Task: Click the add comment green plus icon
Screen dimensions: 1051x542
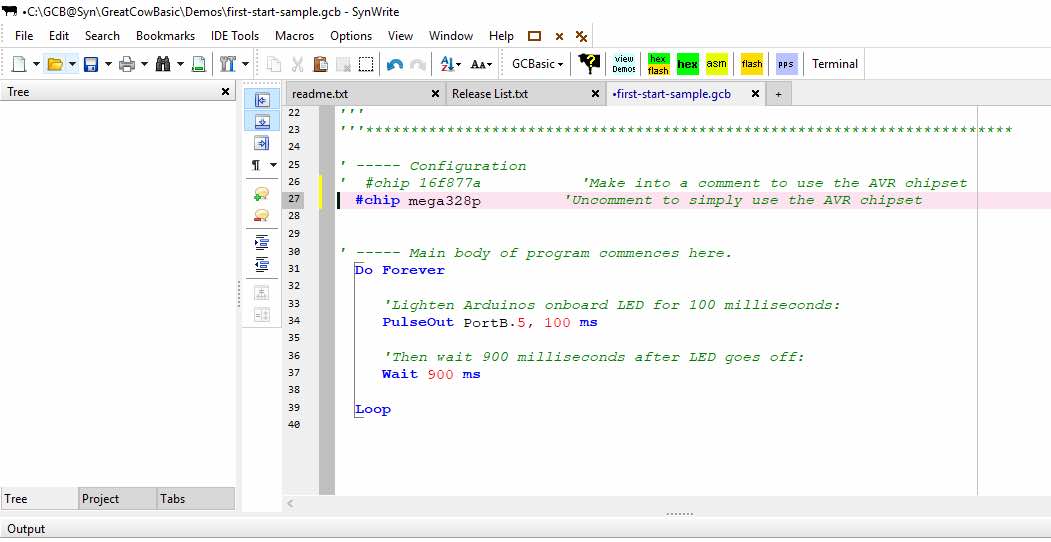Action: click(262, 194)
